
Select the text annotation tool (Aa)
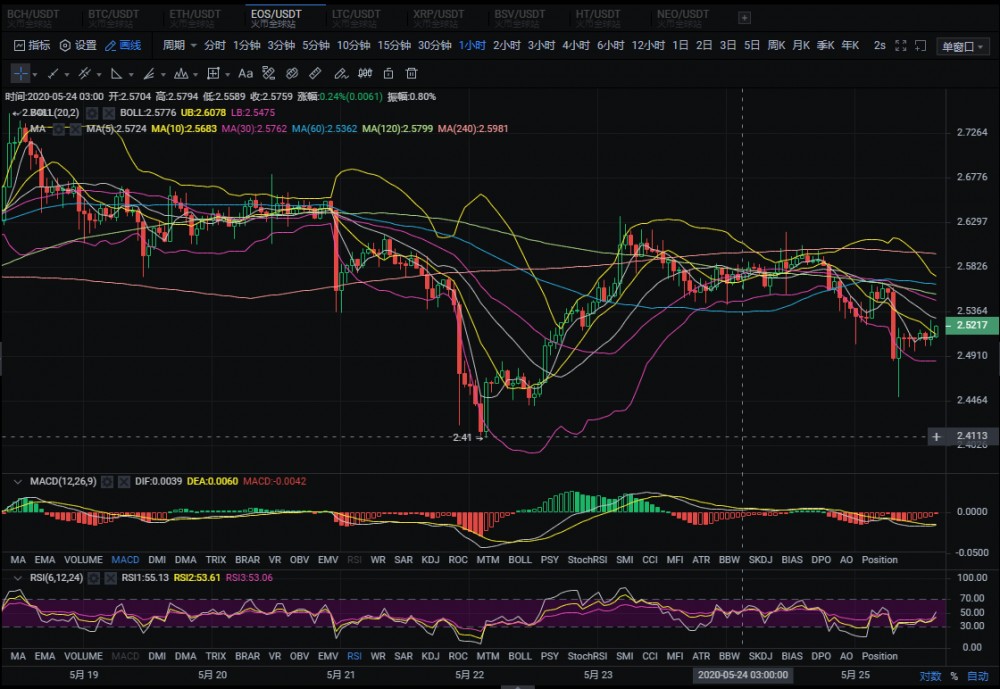[245, 74]
